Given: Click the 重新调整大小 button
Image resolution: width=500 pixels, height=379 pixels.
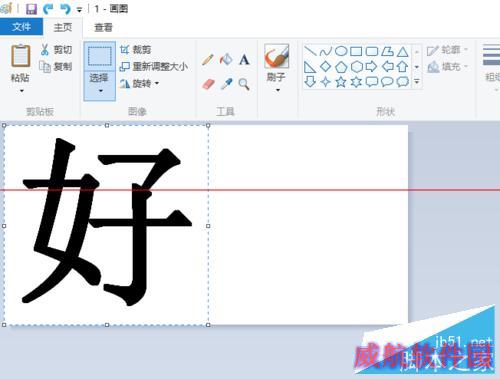Looking at the screenshot, I should (154, 66).
